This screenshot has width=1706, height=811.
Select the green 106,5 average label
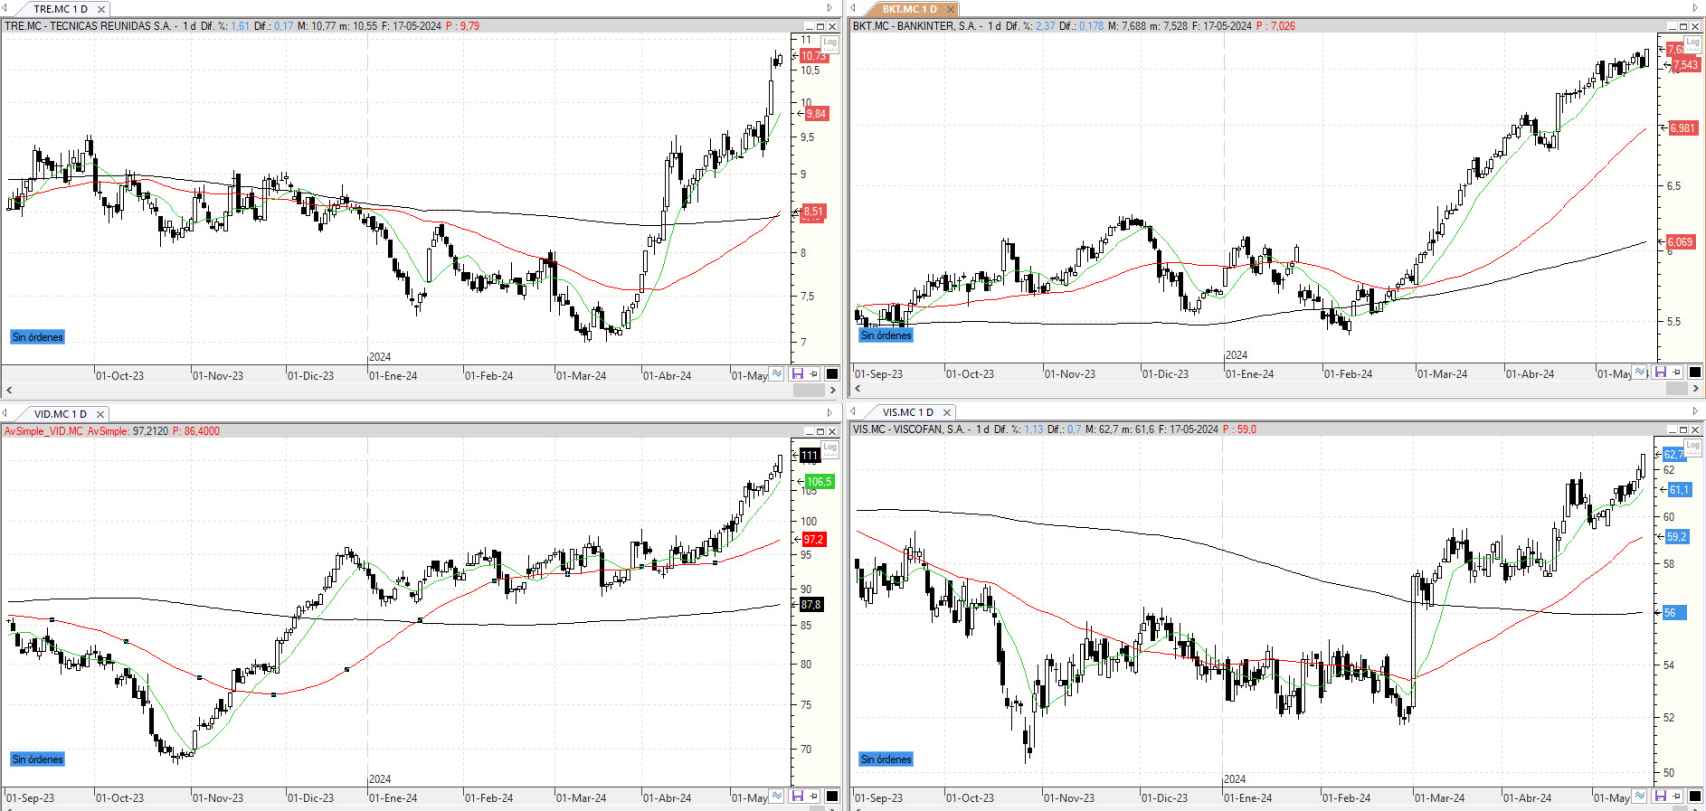point(819,482)
